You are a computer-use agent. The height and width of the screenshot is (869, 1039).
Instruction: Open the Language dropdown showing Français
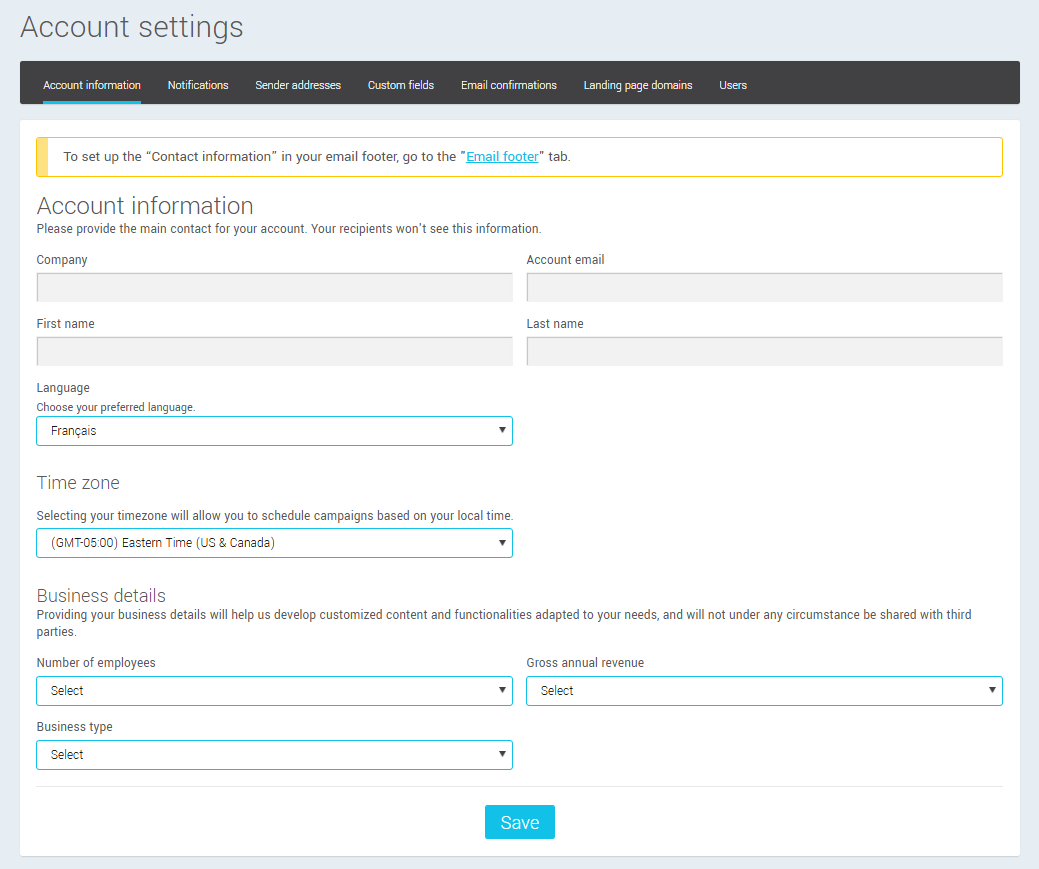274,430
